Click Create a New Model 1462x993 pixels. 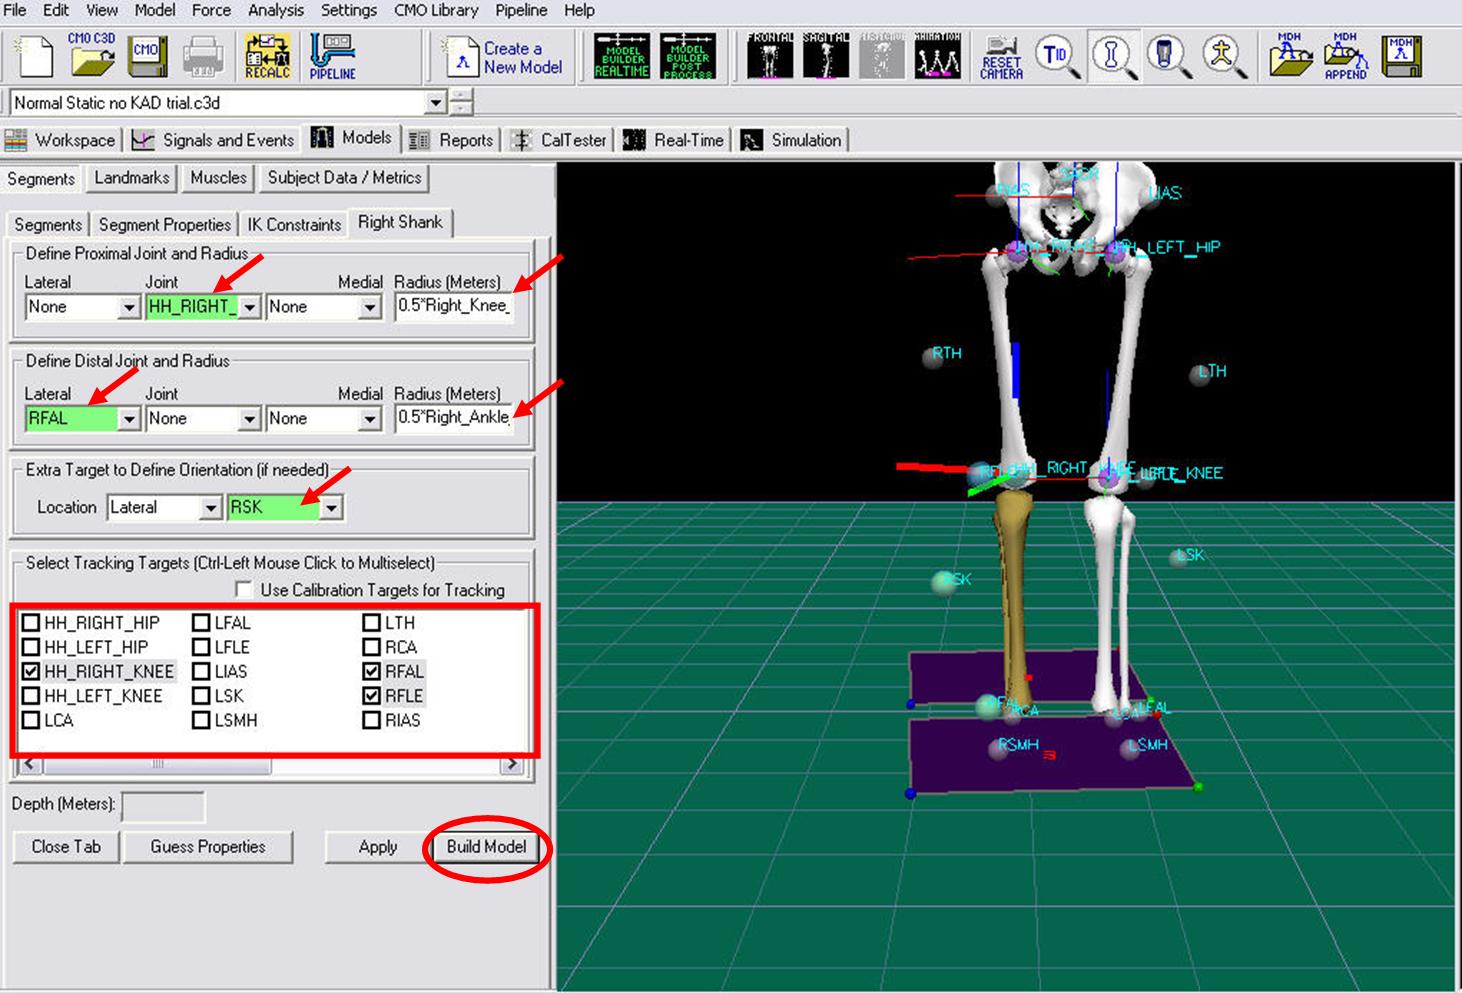(504, 57)
